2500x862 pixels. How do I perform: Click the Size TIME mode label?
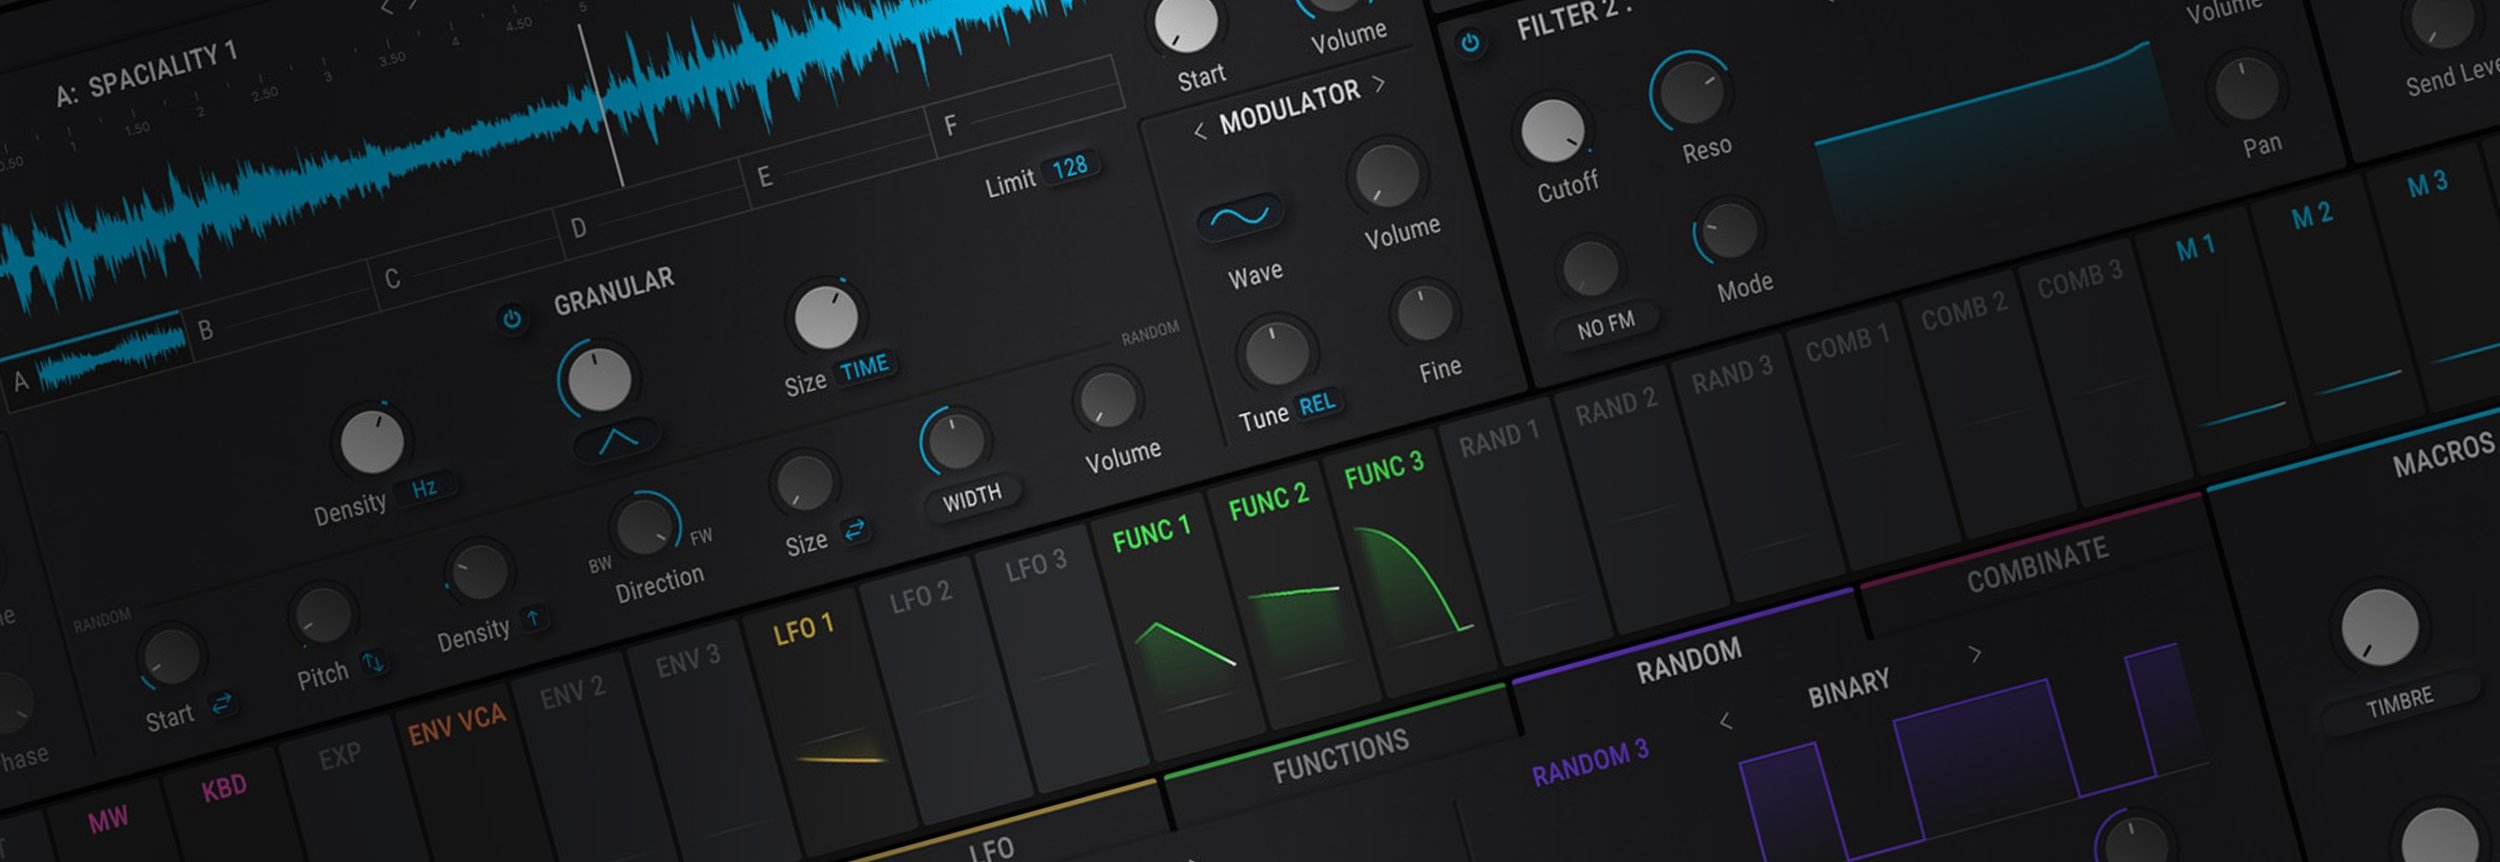(x=864, y=367)
